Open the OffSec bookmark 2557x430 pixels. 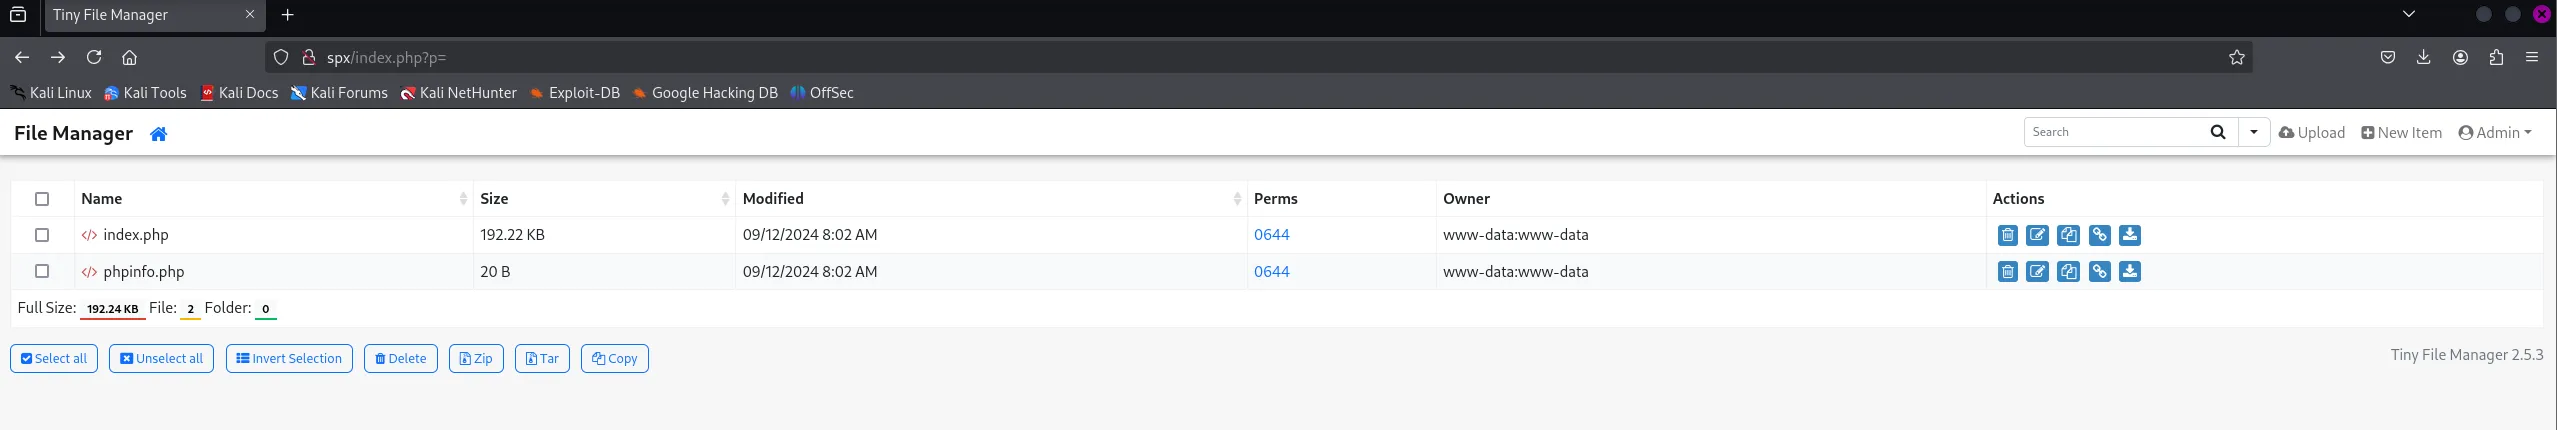pos(822,93)
